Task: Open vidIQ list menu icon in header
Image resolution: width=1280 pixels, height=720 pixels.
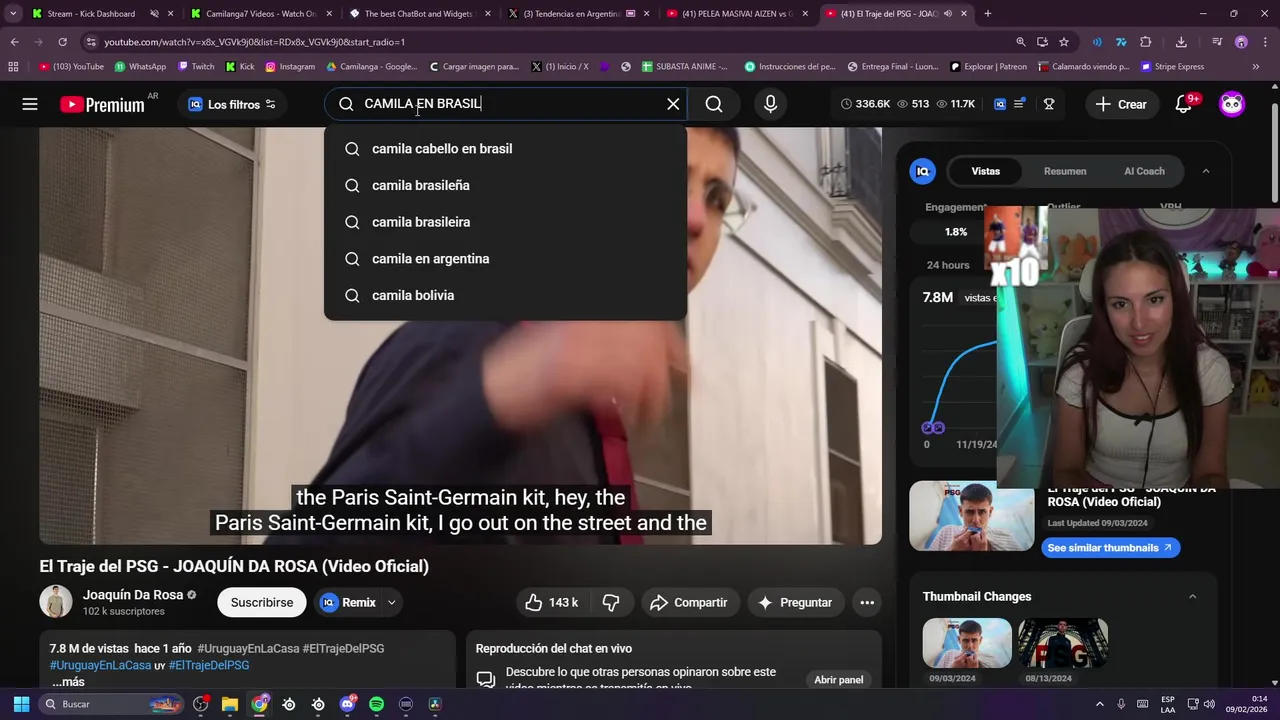Action: pyautogui.click(x=1019, y=104)
